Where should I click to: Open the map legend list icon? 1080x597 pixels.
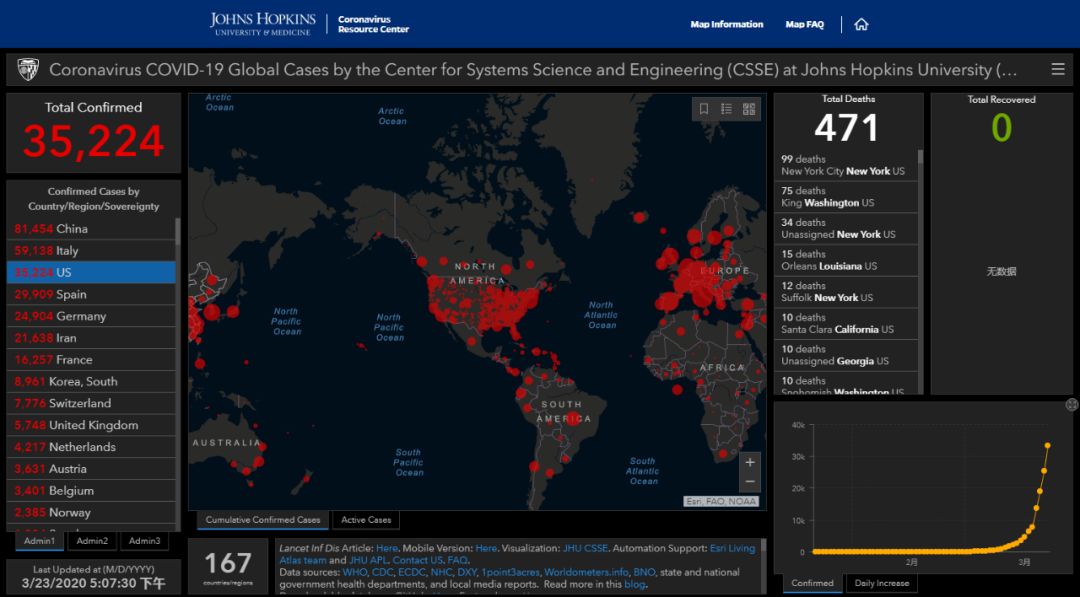pos(726,109)
